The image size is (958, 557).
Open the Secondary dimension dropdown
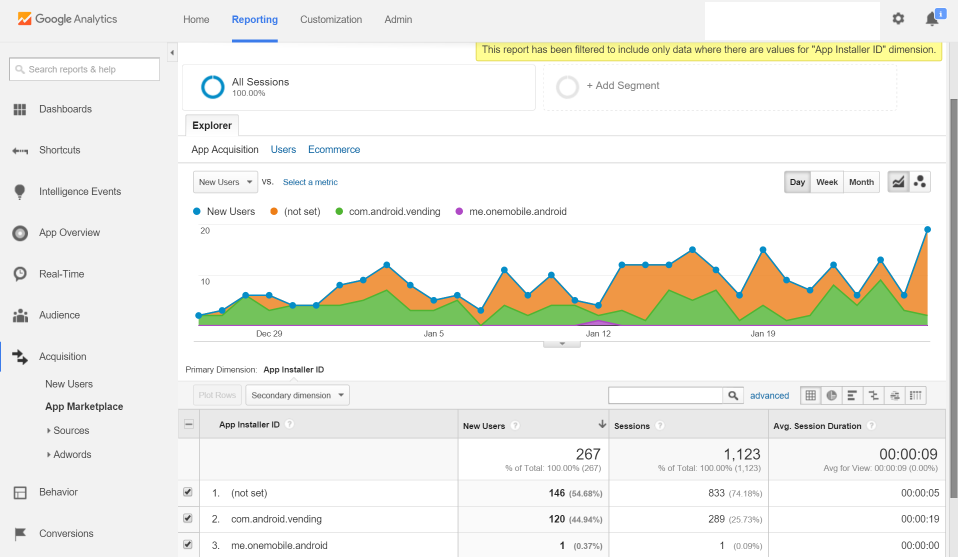coord(298,395)
